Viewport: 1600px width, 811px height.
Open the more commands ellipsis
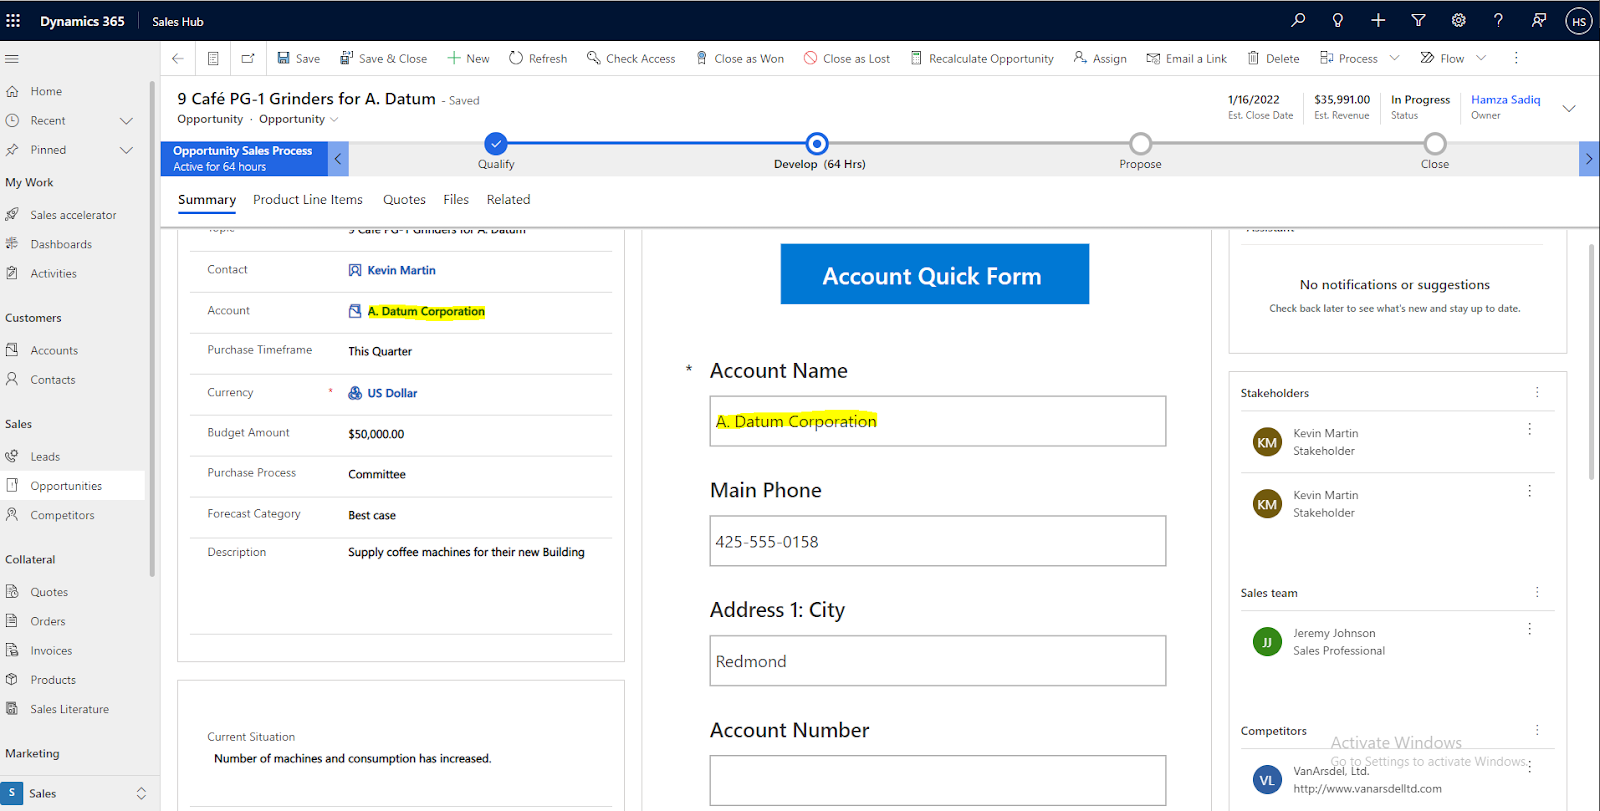pyautogui.click(x=1516, y=58)
